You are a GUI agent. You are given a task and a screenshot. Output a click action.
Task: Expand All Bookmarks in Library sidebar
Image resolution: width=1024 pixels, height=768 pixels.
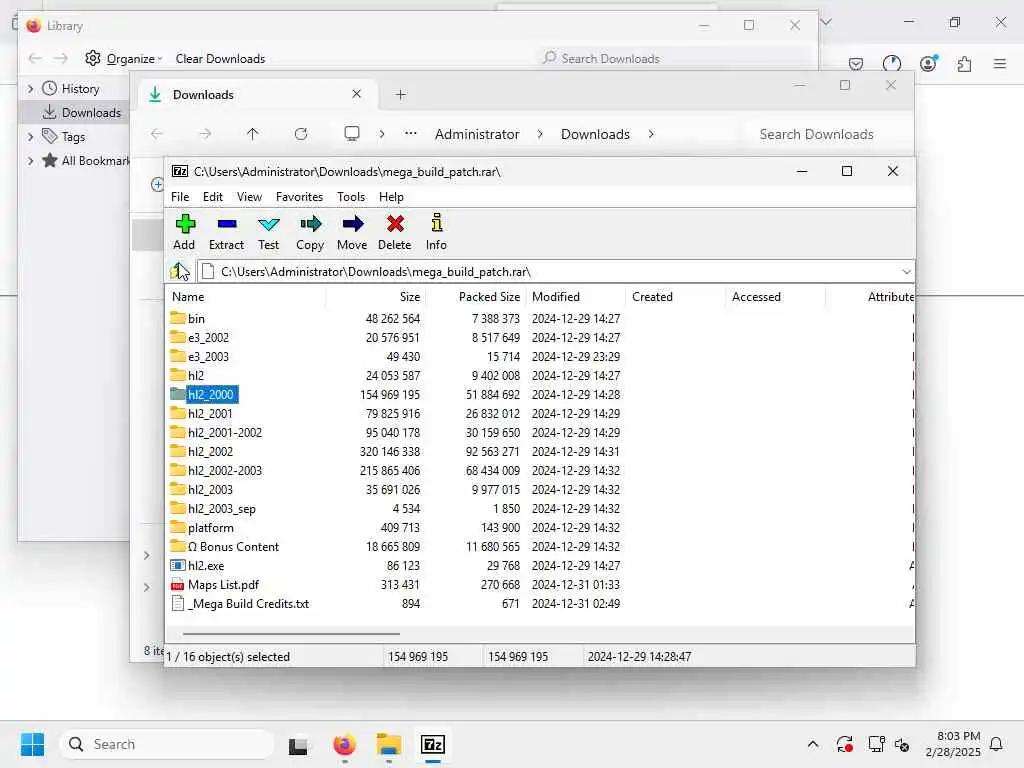point(31,161)
